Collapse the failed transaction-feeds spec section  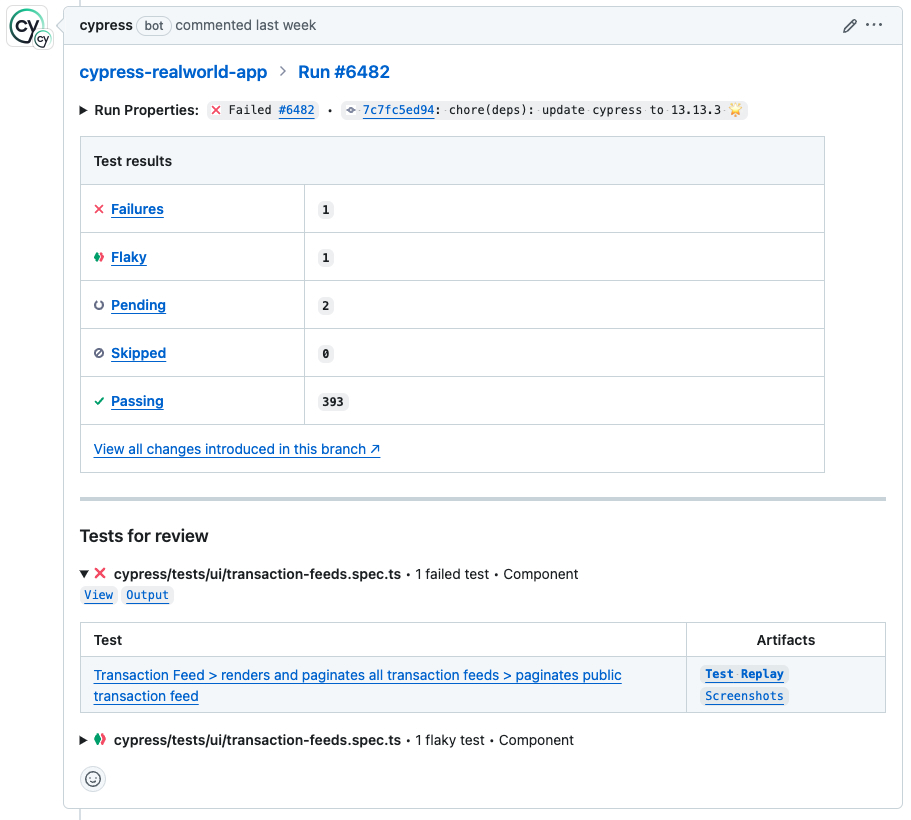(x=84, y=574)
